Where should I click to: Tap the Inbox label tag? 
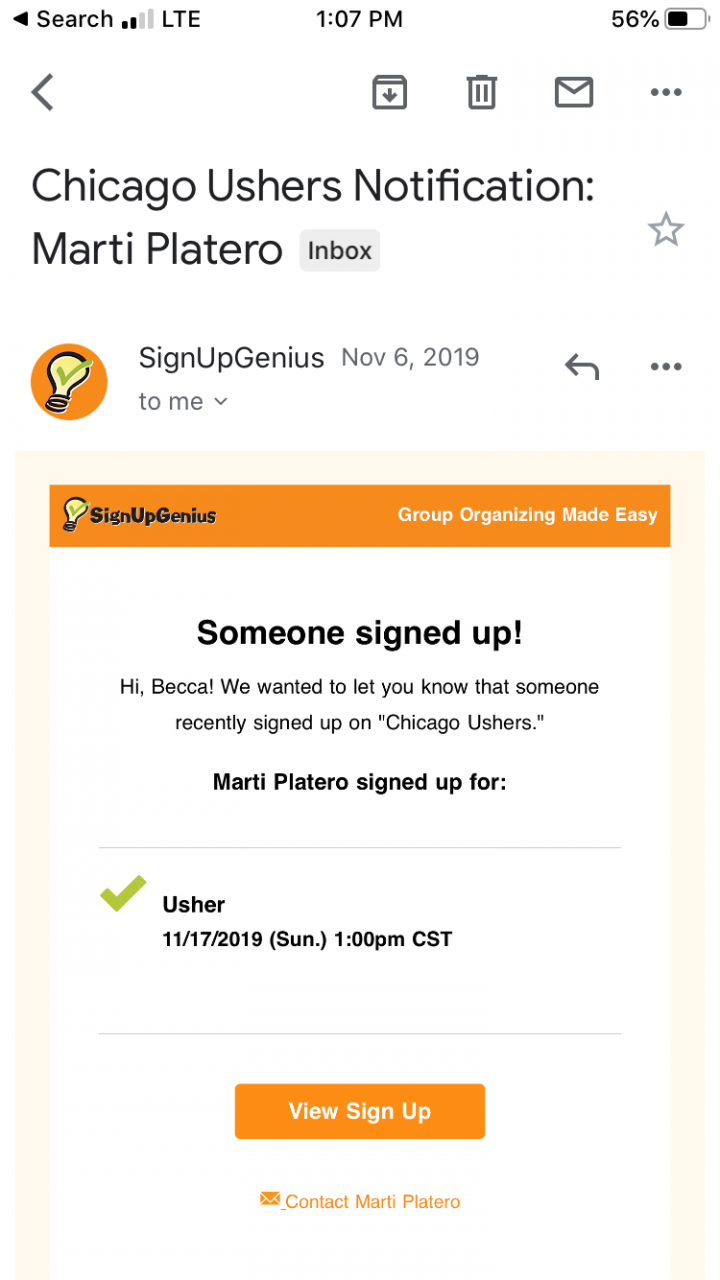coord(340,251)
